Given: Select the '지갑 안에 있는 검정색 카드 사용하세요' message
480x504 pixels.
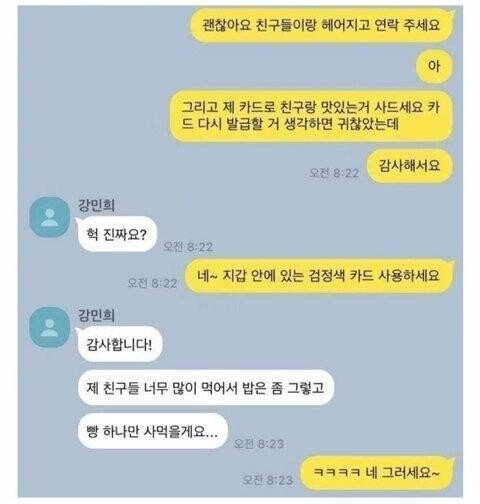Looking at the screenshot, I should pyautogui.click(x=319, y=276).
